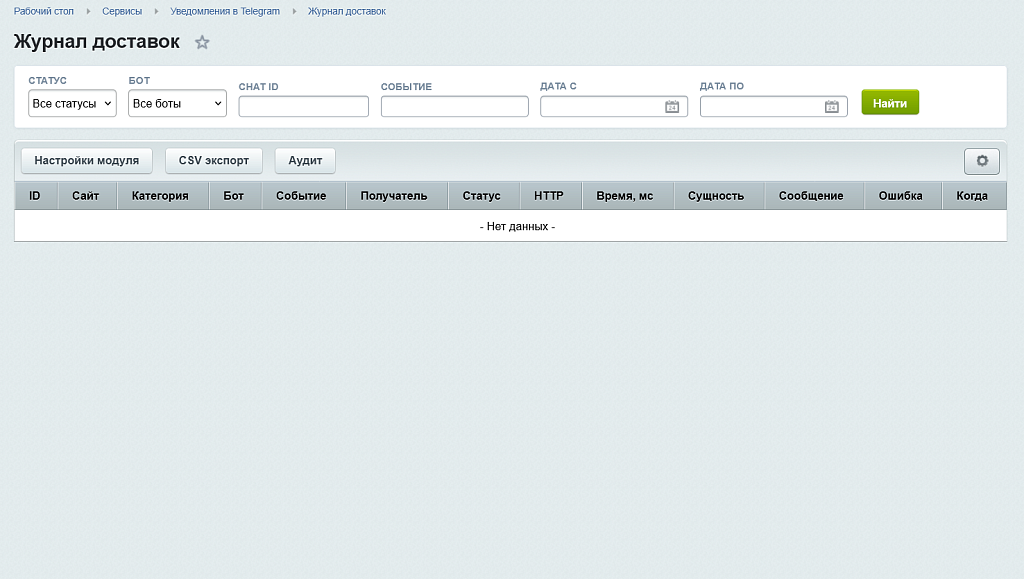Click the Дата с date input
The width and height of the screenshot is (1024, 579).
coord(601,106)
